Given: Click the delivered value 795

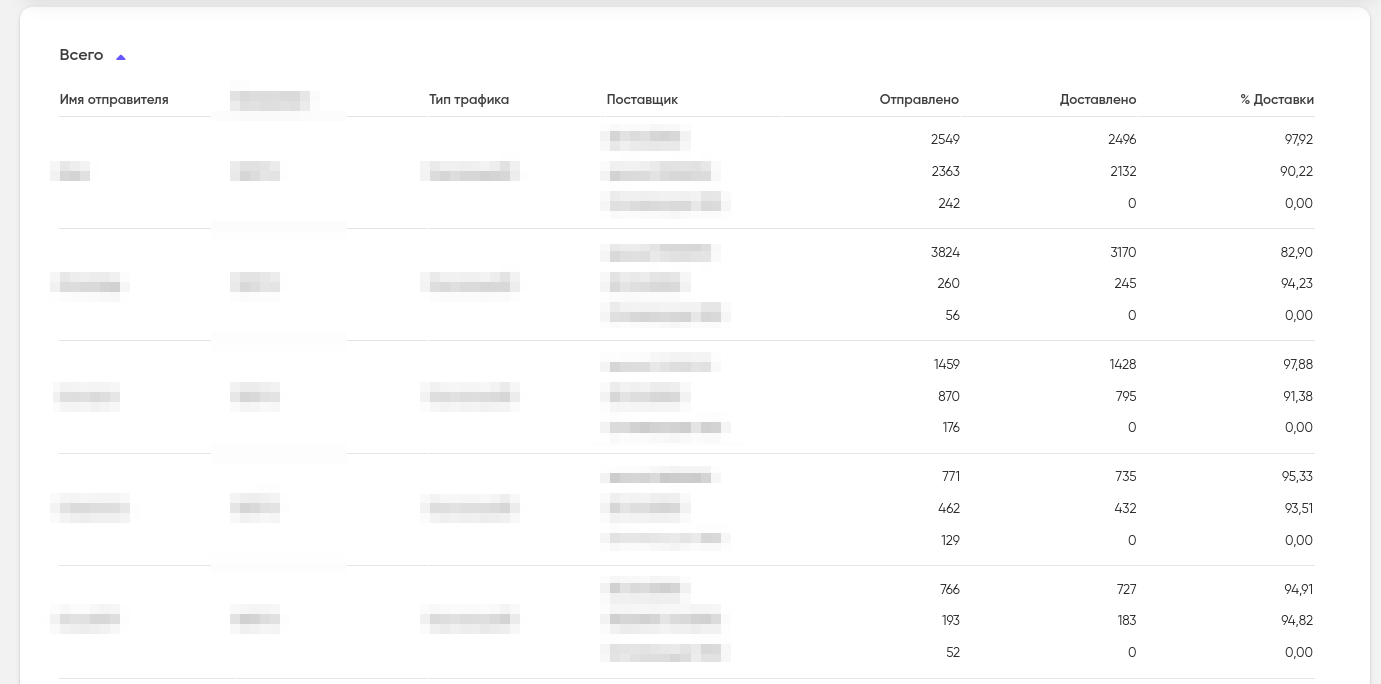Looking at the screenshot, I should 1124,396.
